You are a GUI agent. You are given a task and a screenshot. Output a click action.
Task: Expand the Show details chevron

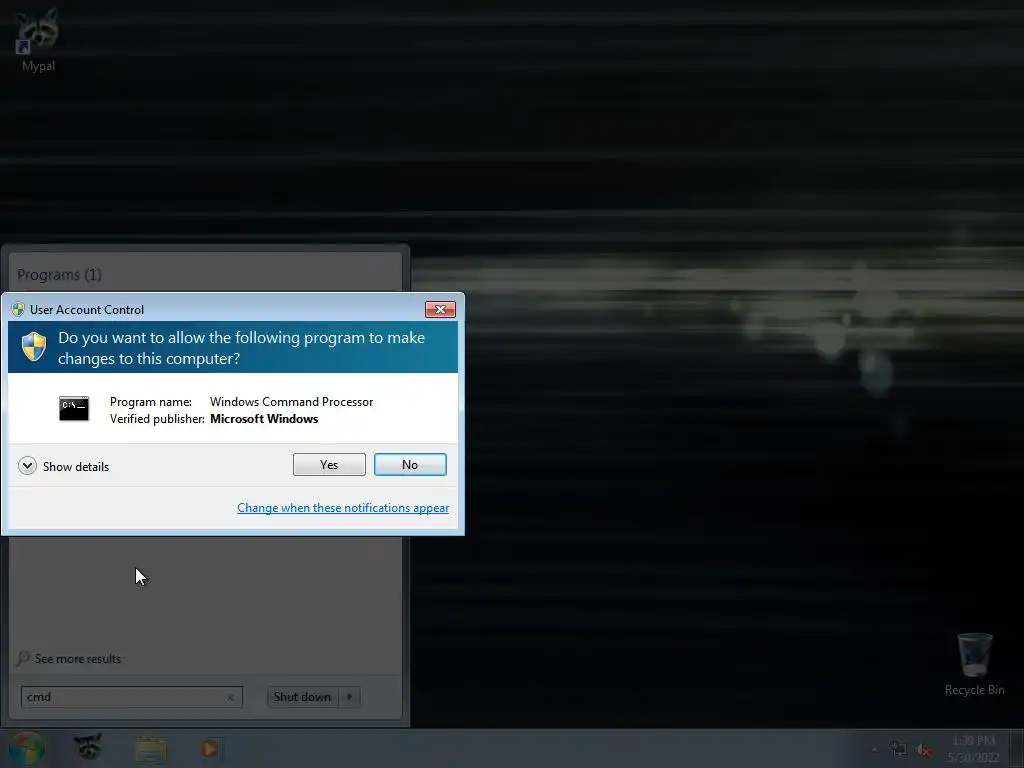(x=27, y=466)
